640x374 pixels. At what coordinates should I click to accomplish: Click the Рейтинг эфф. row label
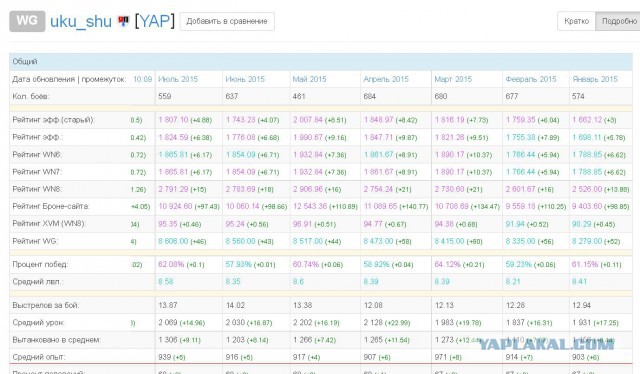[38, 137]
